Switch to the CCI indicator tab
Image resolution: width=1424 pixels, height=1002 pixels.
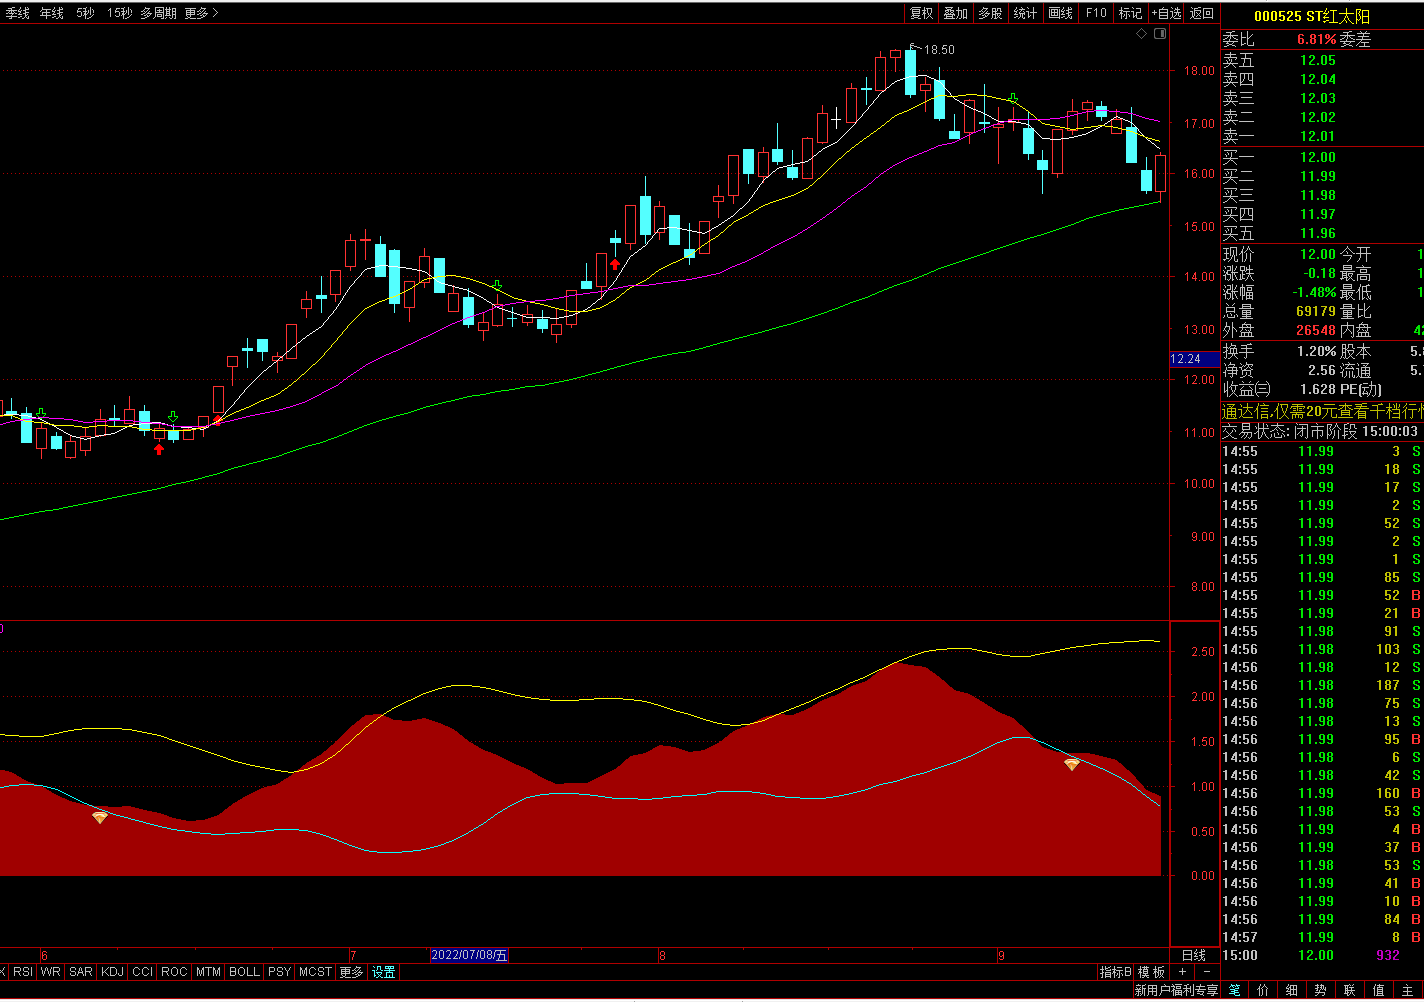(x=143, y=972)
